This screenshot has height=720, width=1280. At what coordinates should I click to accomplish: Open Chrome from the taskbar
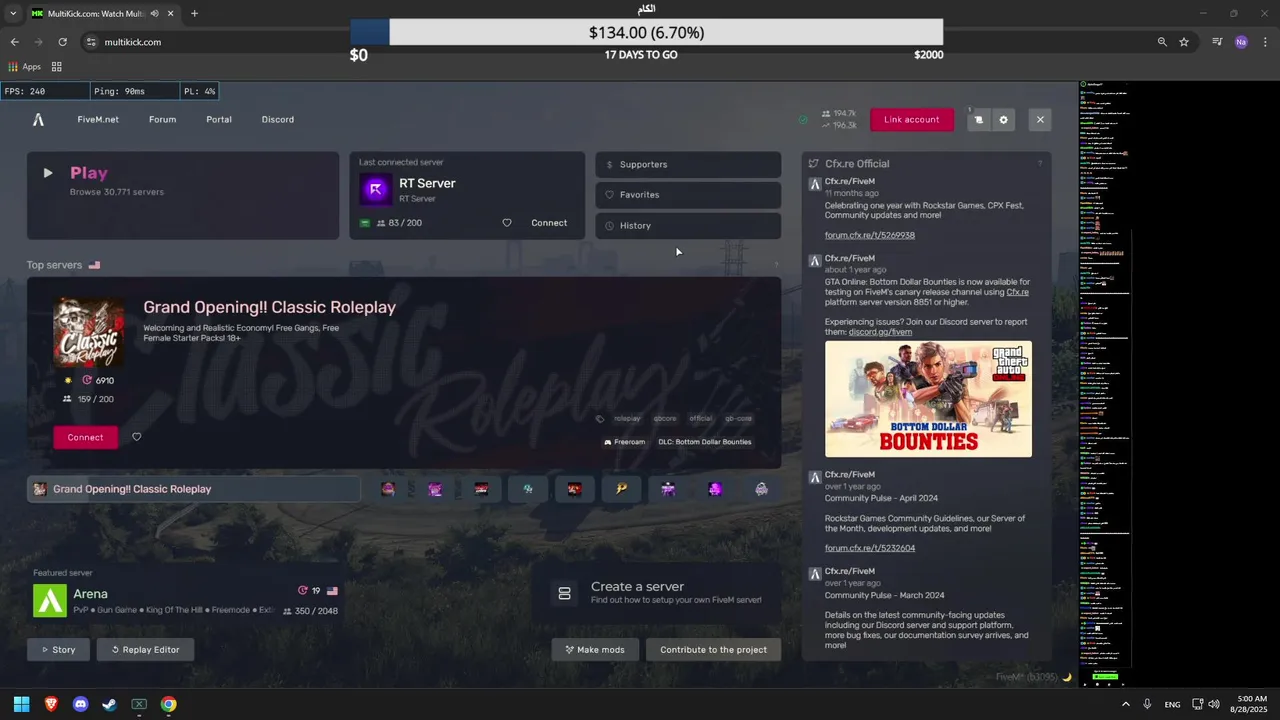(168, 704)
